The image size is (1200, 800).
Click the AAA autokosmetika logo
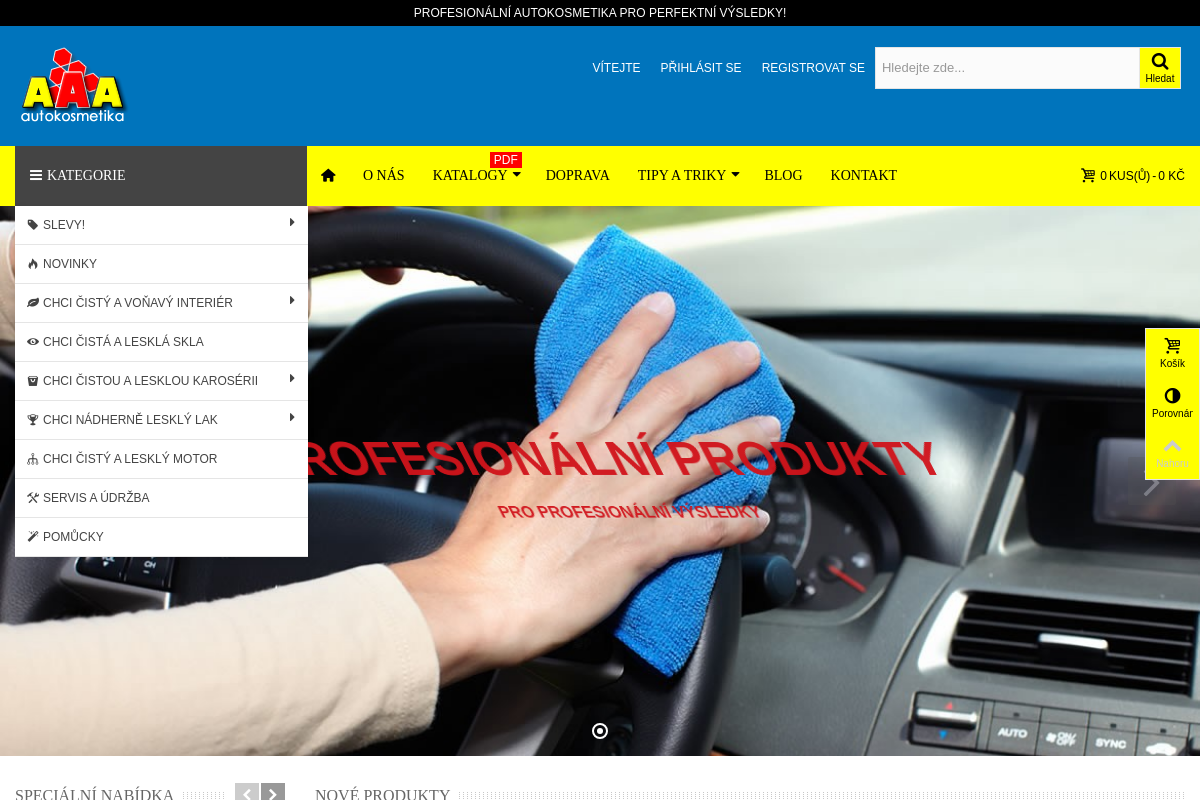point(72,85)
